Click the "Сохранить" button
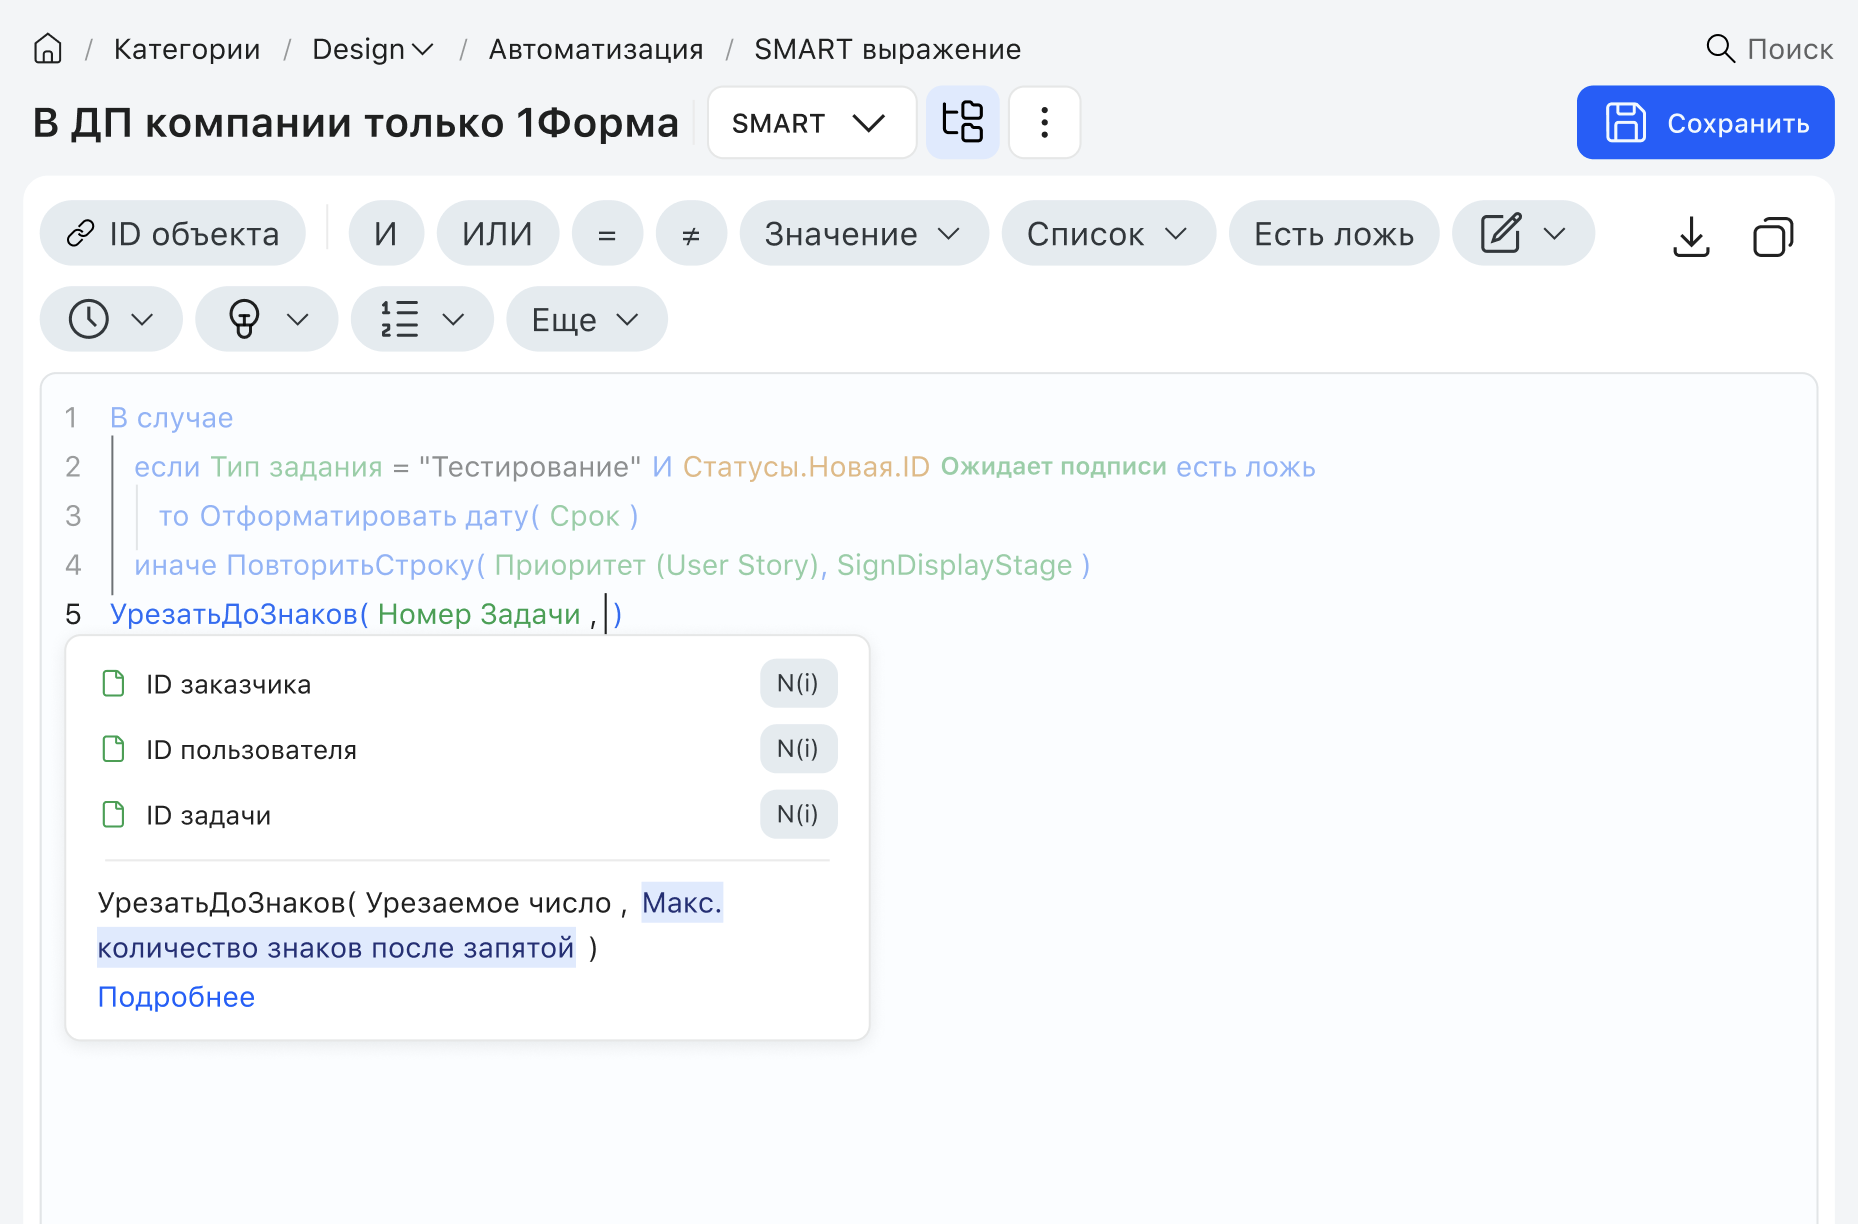 1704,122
